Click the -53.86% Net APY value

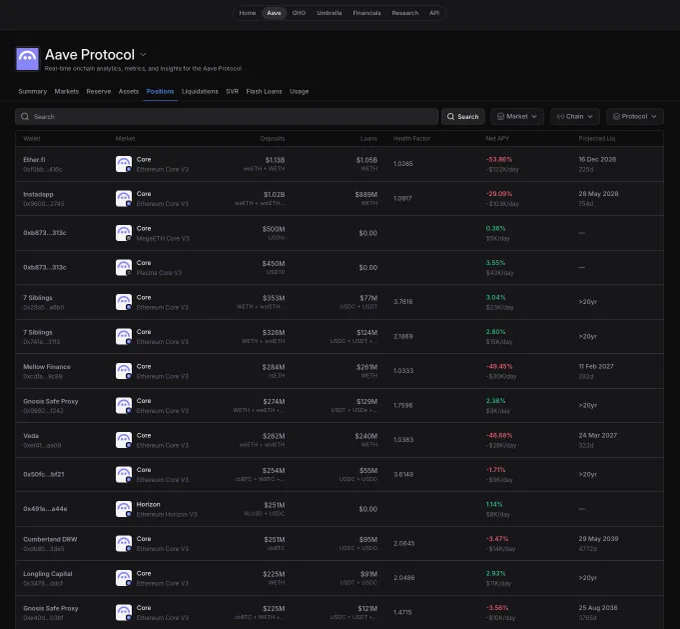tap(499, 159)
